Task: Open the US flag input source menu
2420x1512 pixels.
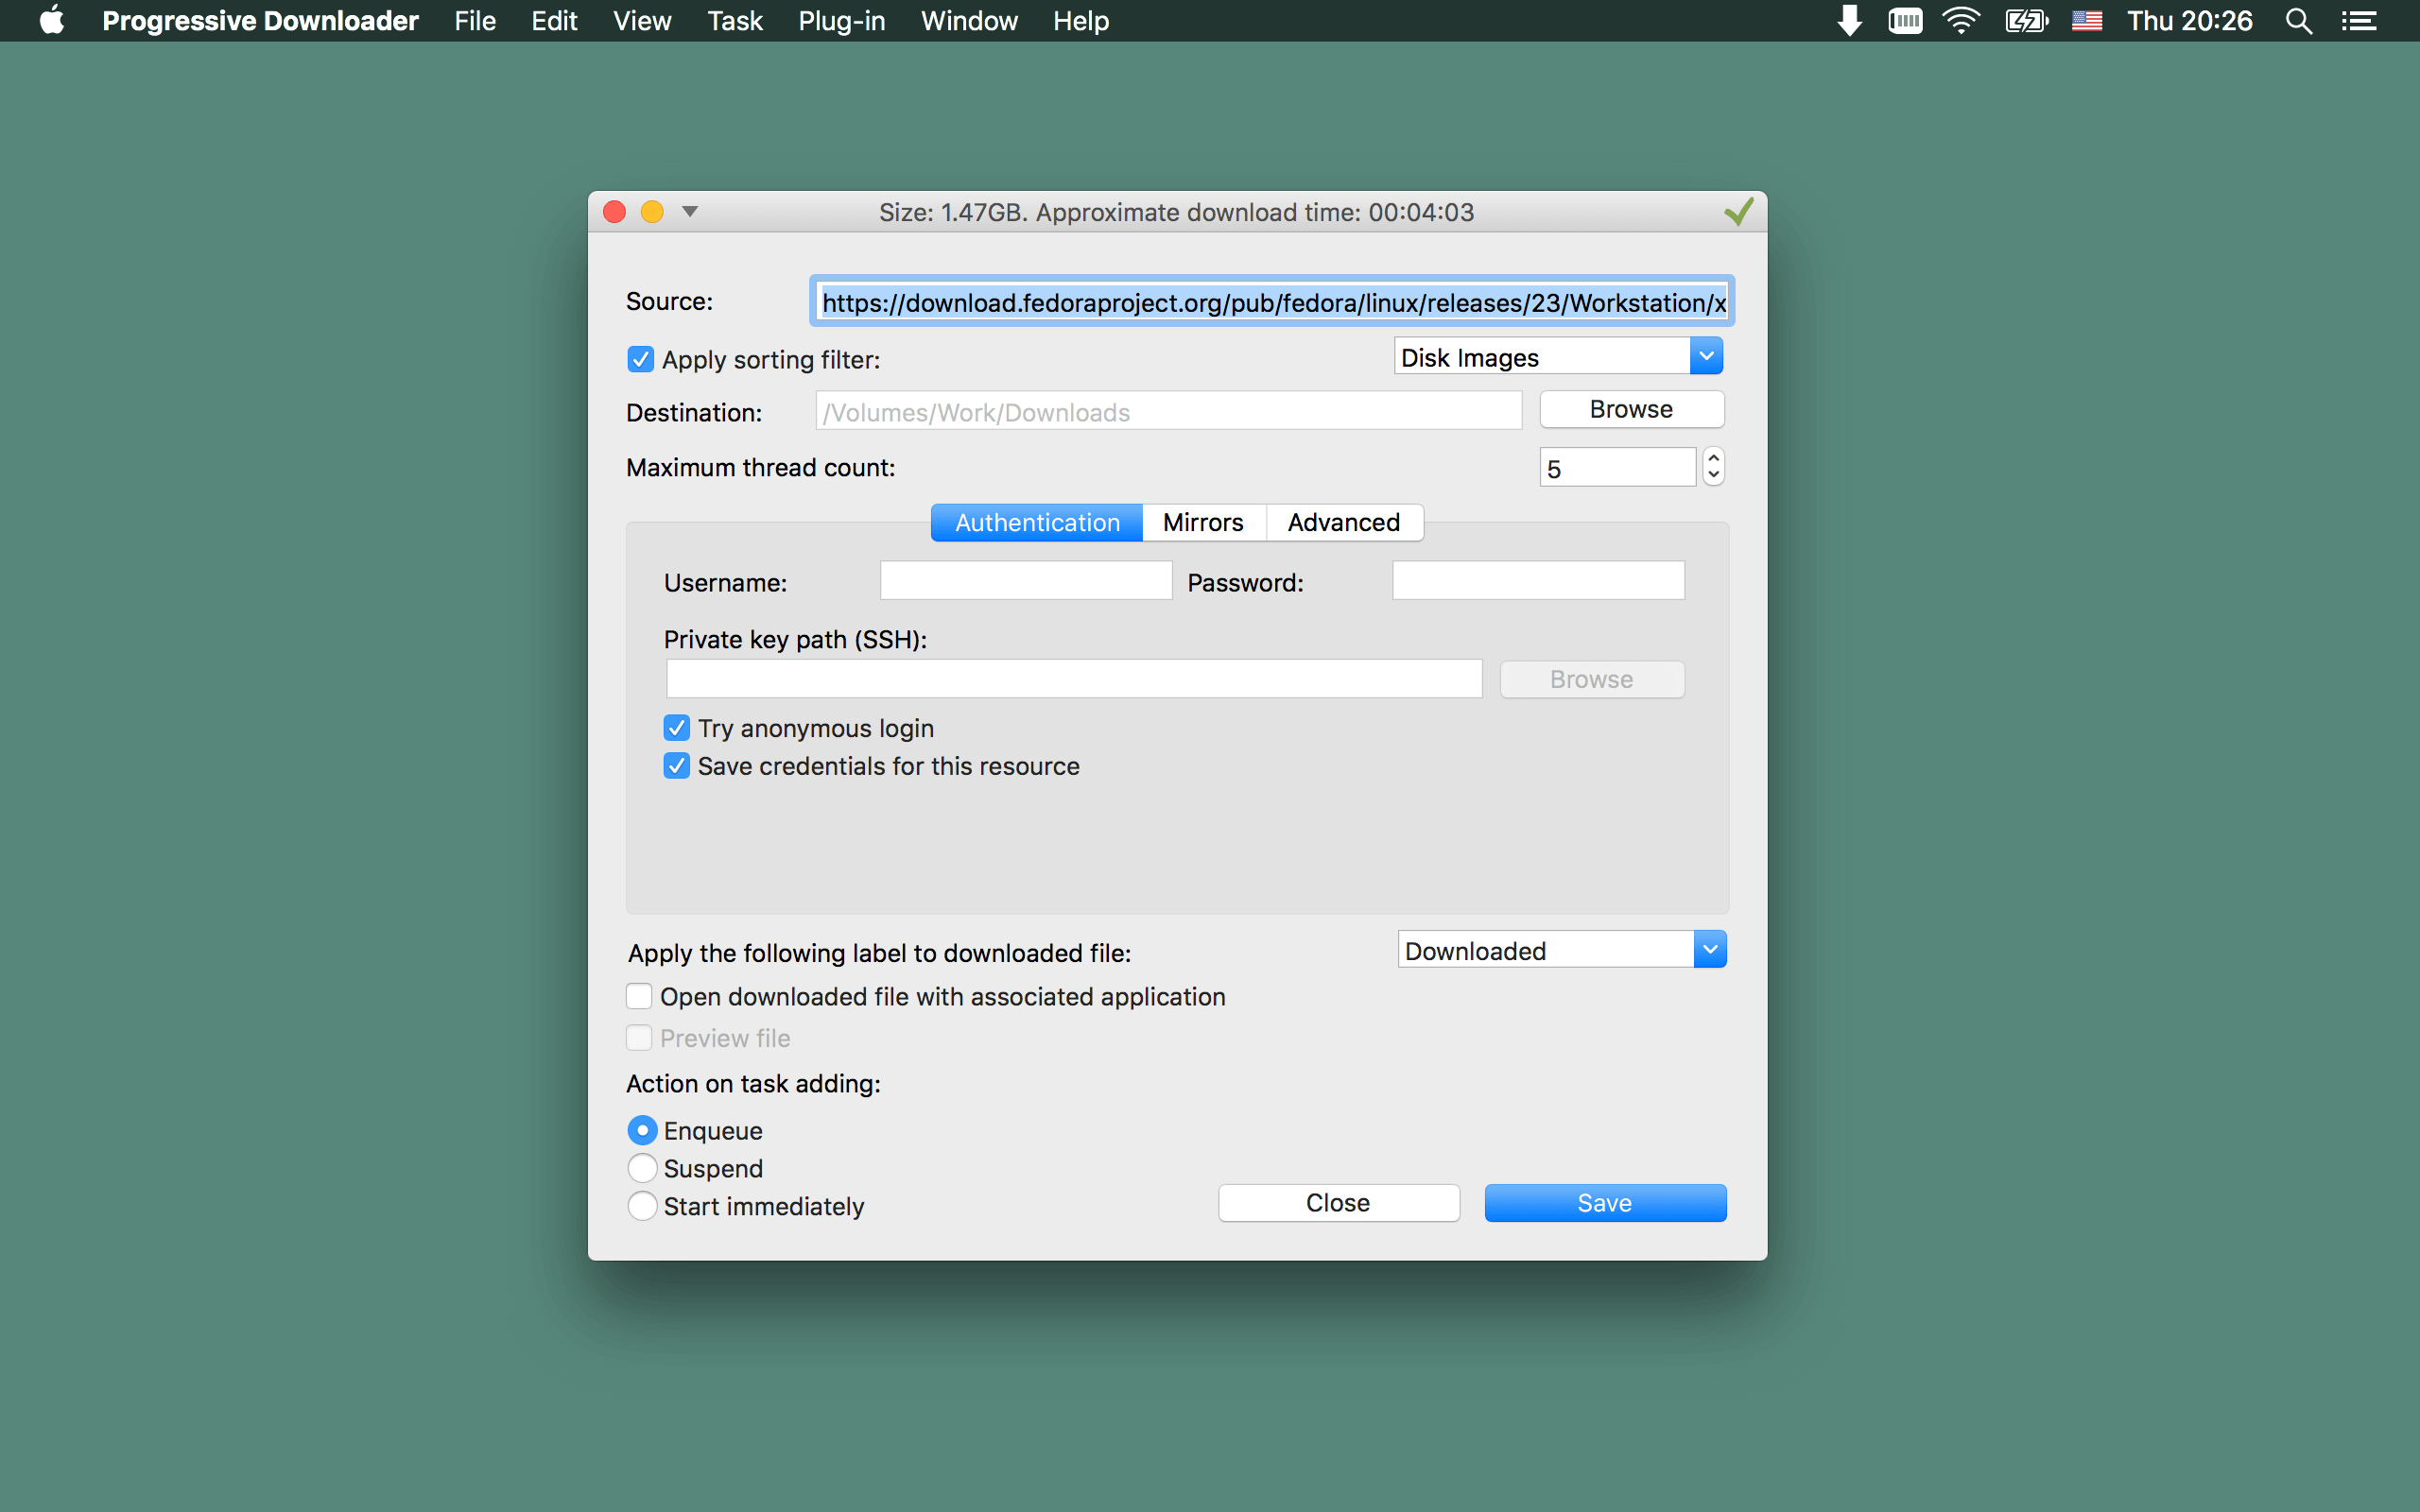Action: point(2087,20)
